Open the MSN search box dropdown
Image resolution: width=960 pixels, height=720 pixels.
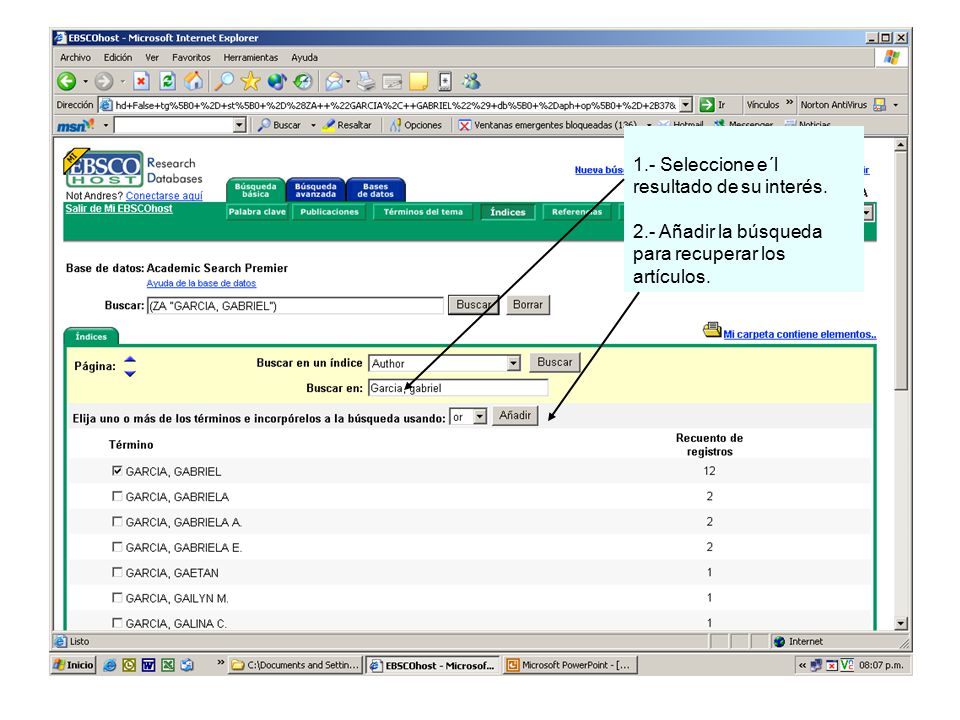(239, 126)
